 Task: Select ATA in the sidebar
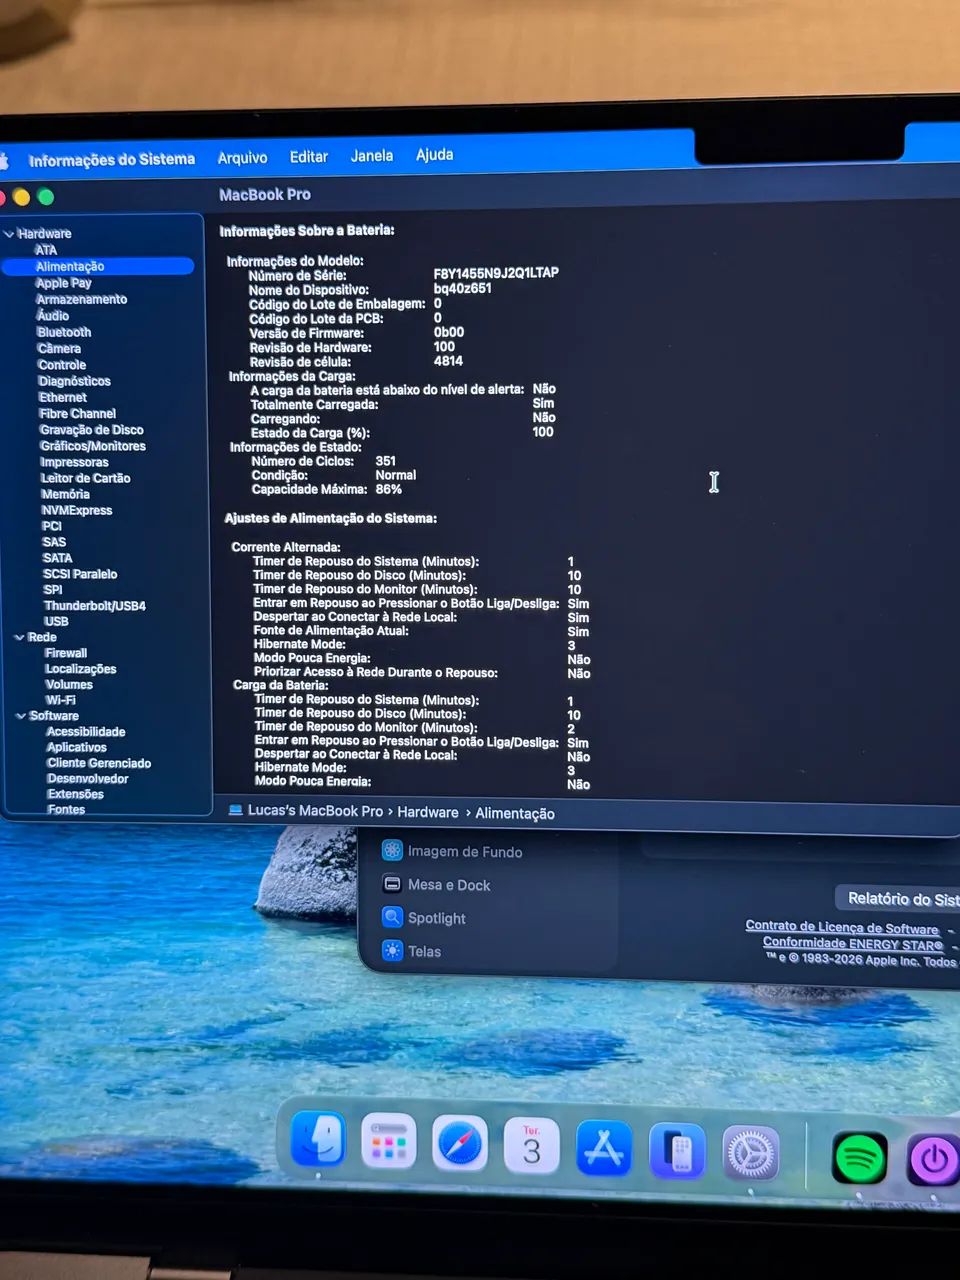click(x=46, y=250)
